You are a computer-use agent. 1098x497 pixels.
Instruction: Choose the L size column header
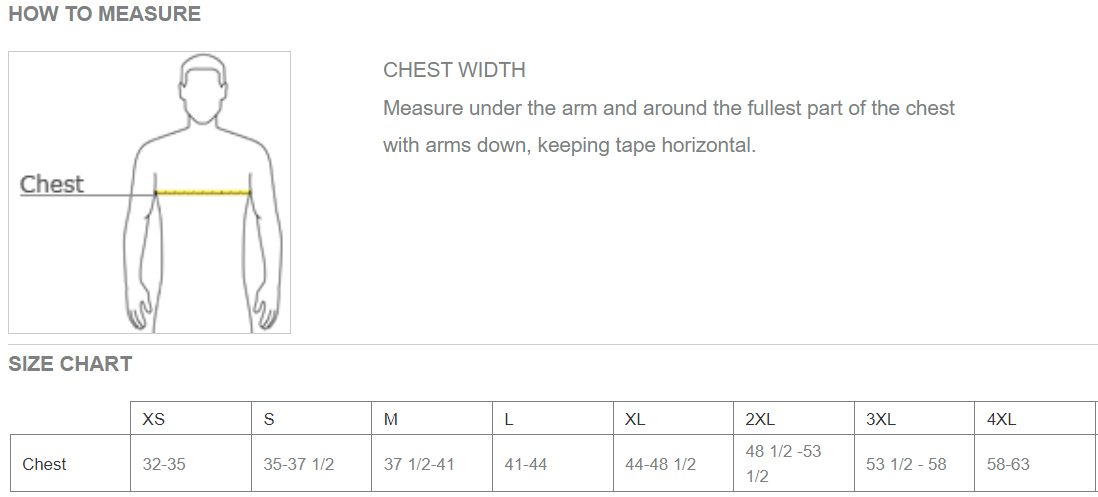click(509, 419)
